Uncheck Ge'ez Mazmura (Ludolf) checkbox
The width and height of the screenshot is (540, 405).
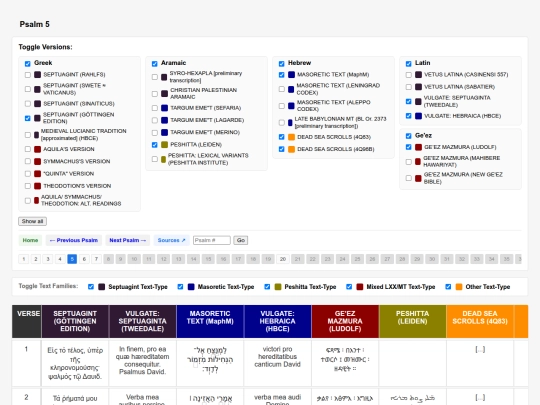408,147
